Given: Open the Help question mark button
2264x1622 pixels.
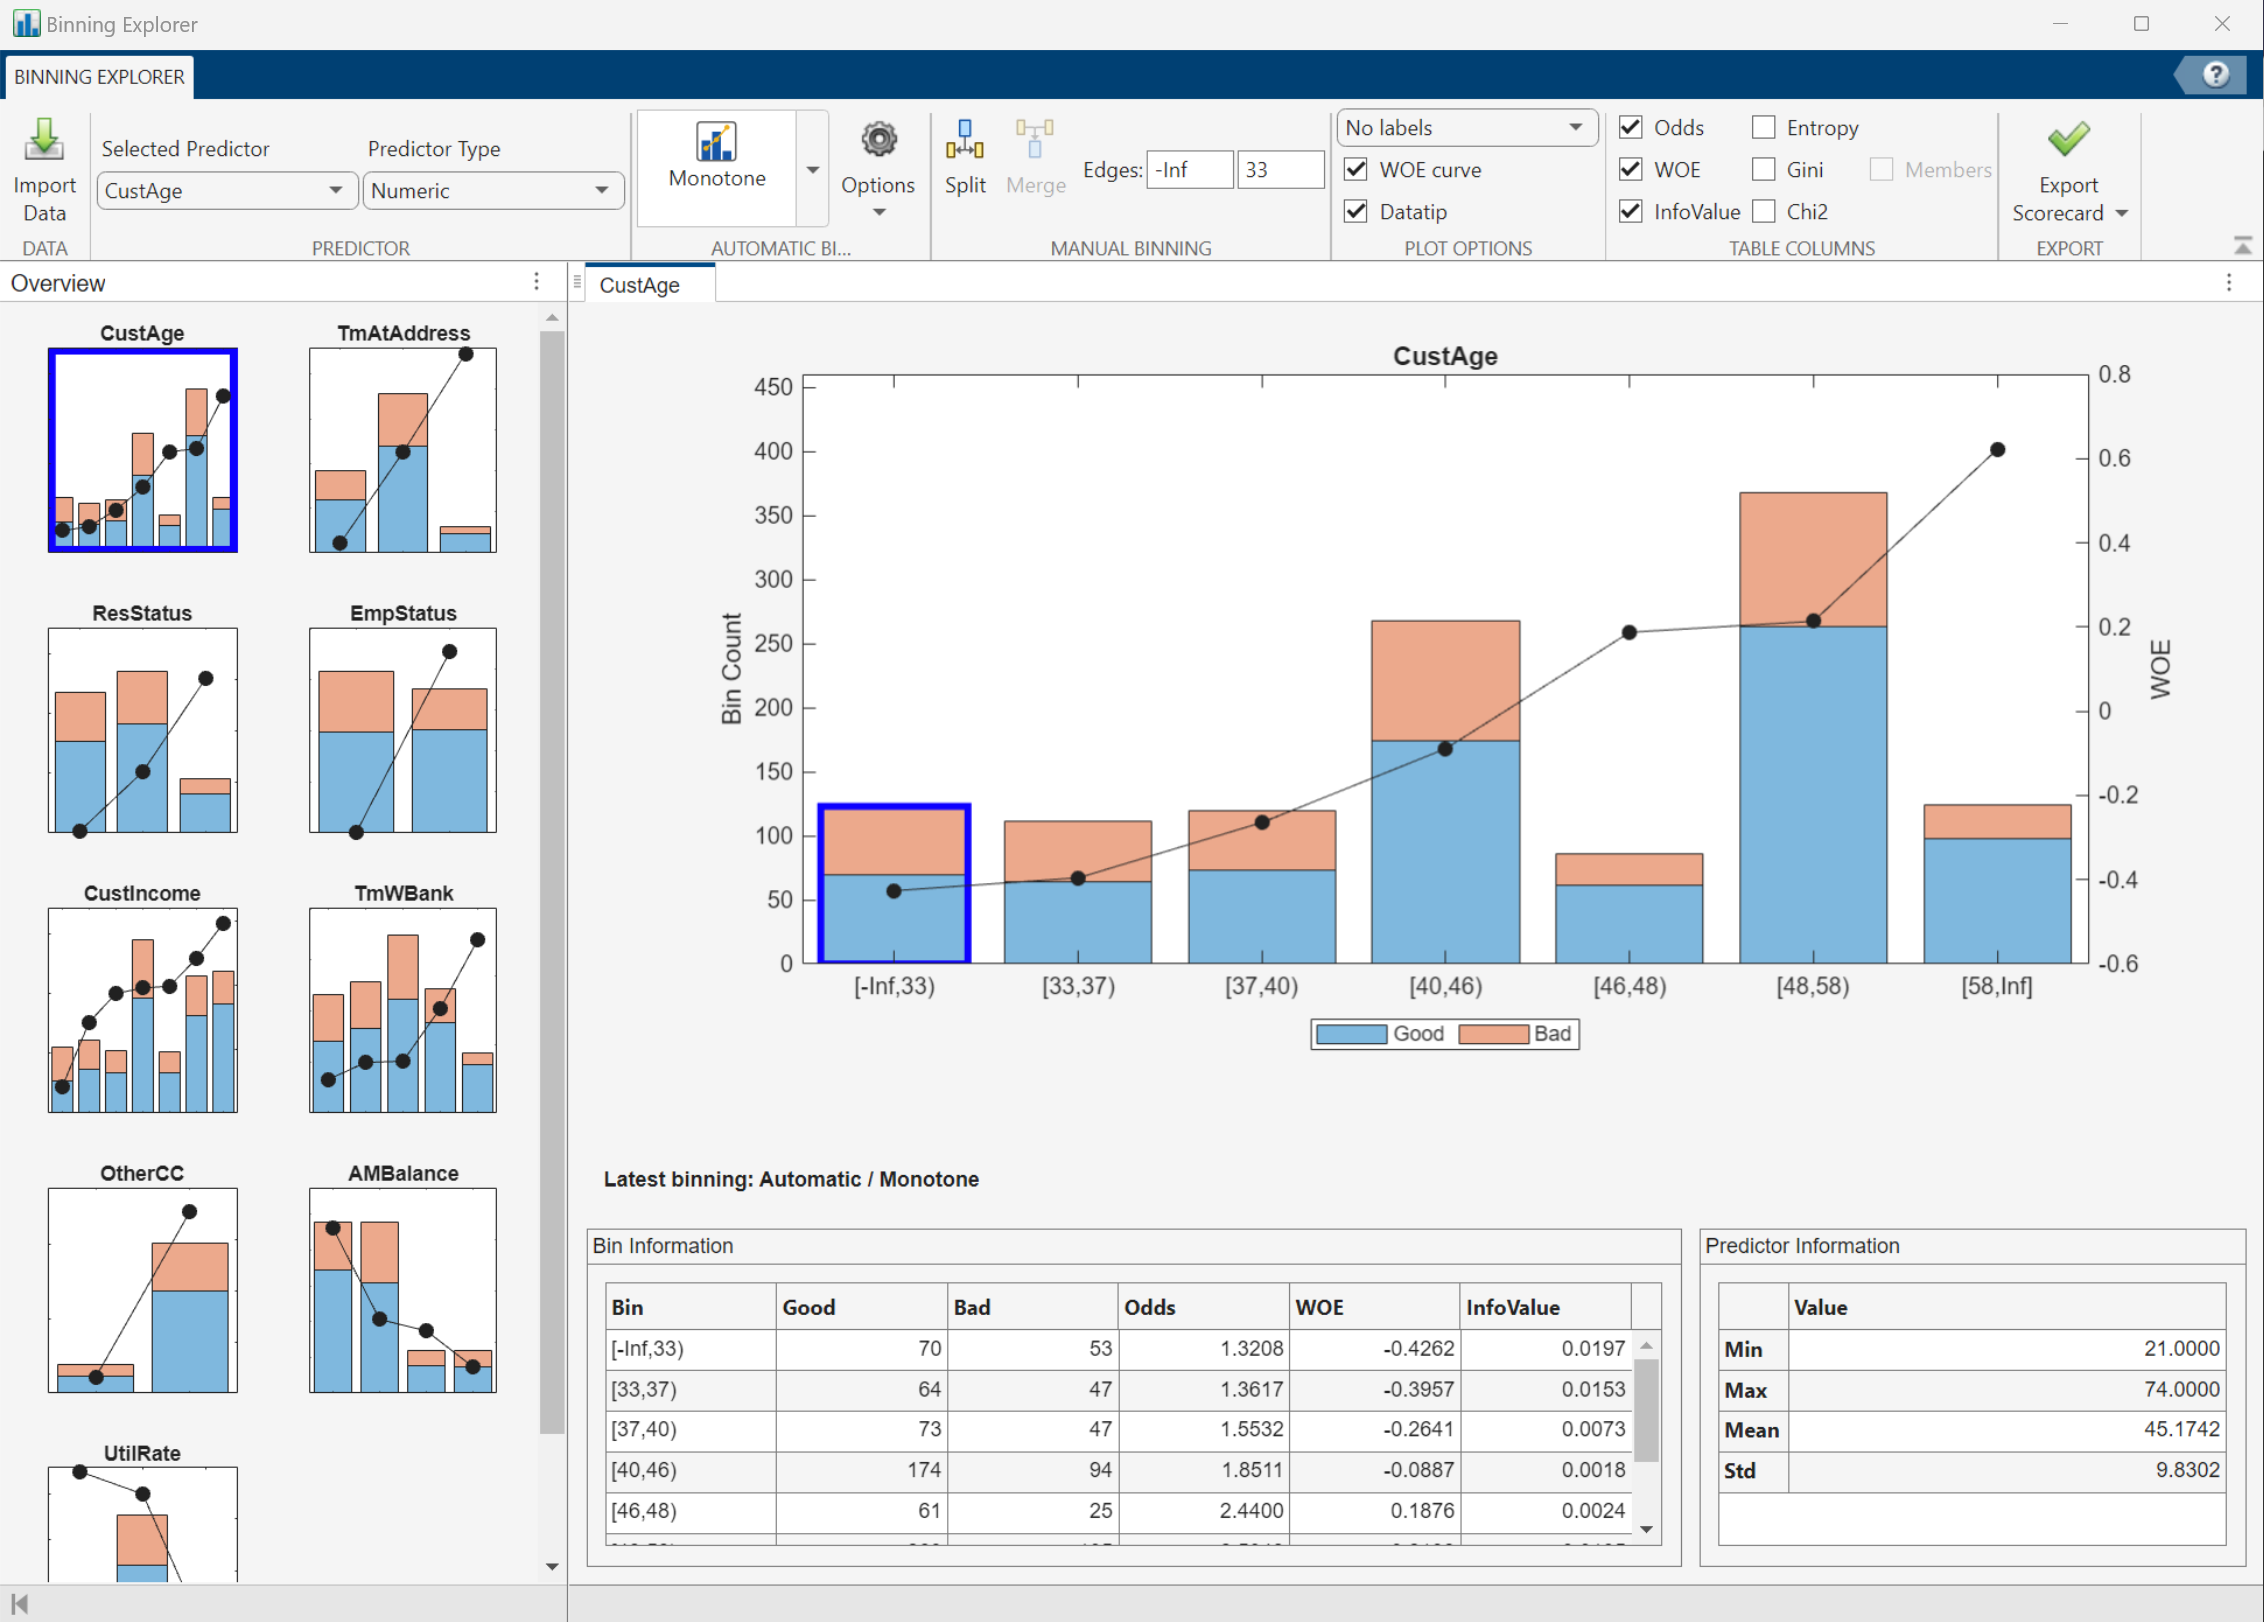Looking at the screenshot, I should (x=2215, y=75).
